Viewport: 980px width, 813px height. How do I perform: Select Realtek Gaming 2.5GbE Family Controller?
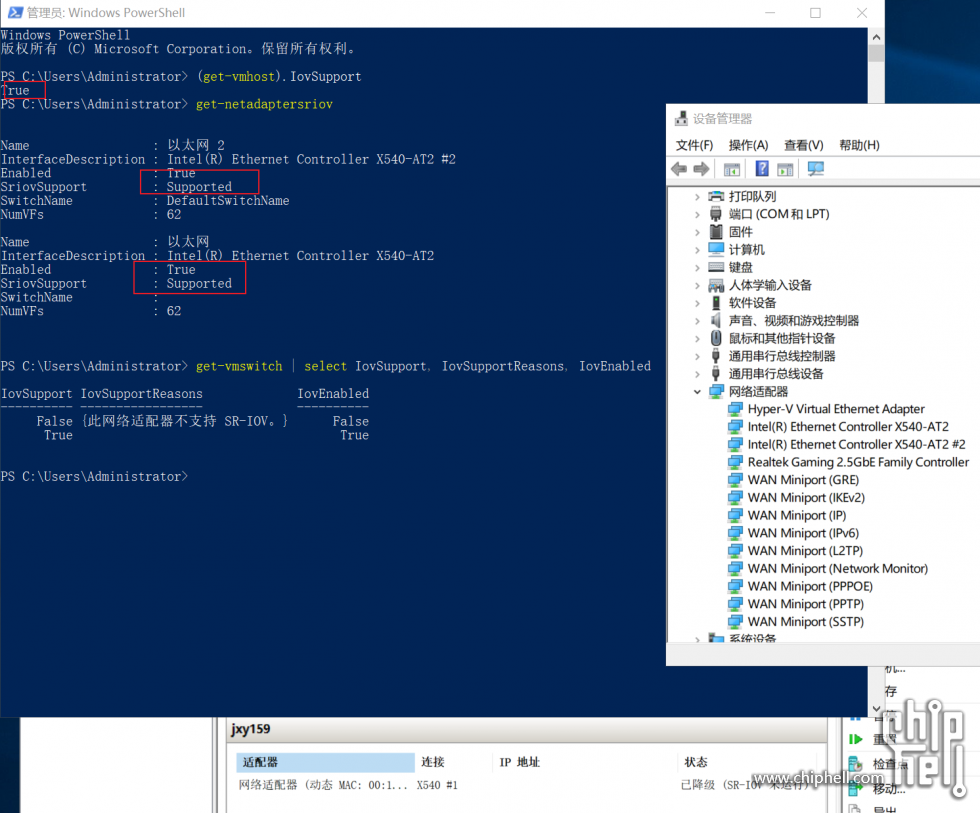(858, 462)
